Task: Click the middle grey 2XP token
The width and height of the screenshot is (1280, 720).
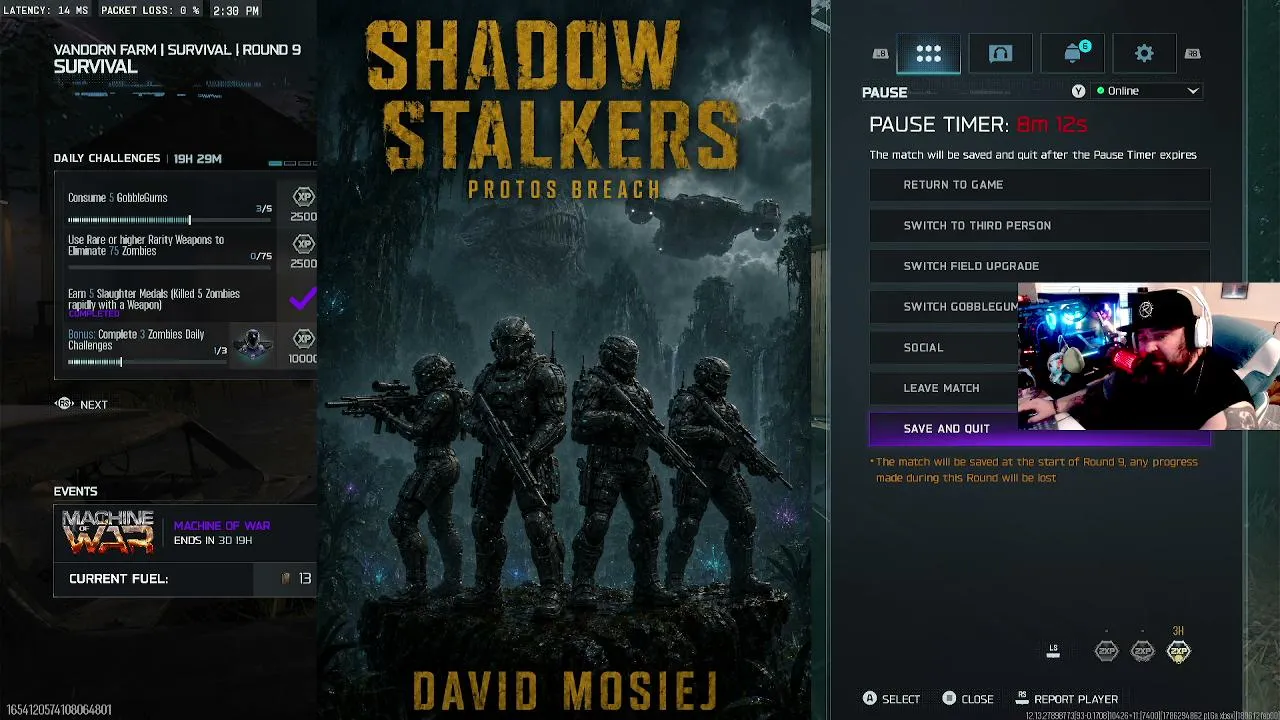Action: click(1142, 652)
